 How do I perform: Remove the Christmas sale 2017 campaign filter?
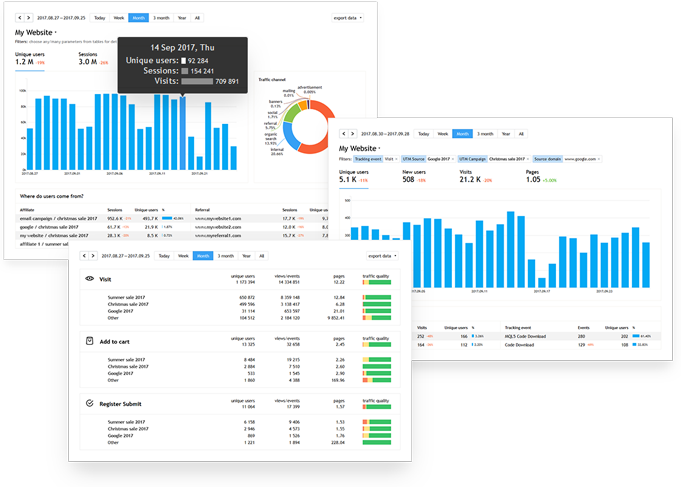[x=528, y=159]
